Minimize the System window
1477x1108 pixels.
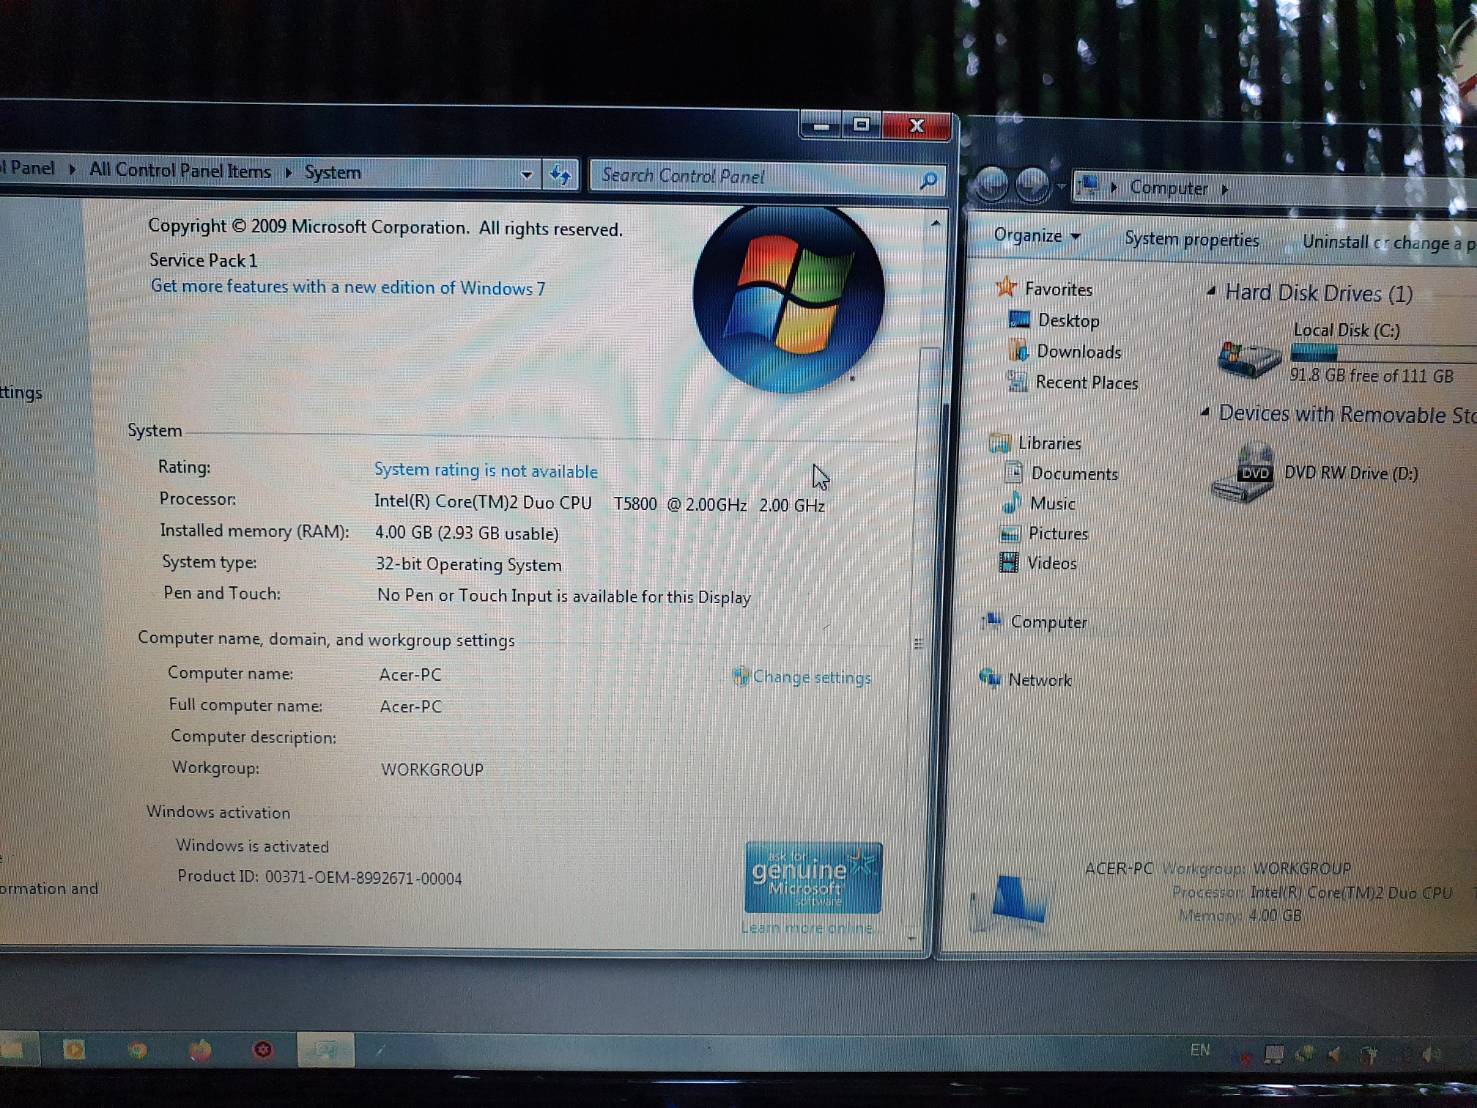(x=821, y=125)
